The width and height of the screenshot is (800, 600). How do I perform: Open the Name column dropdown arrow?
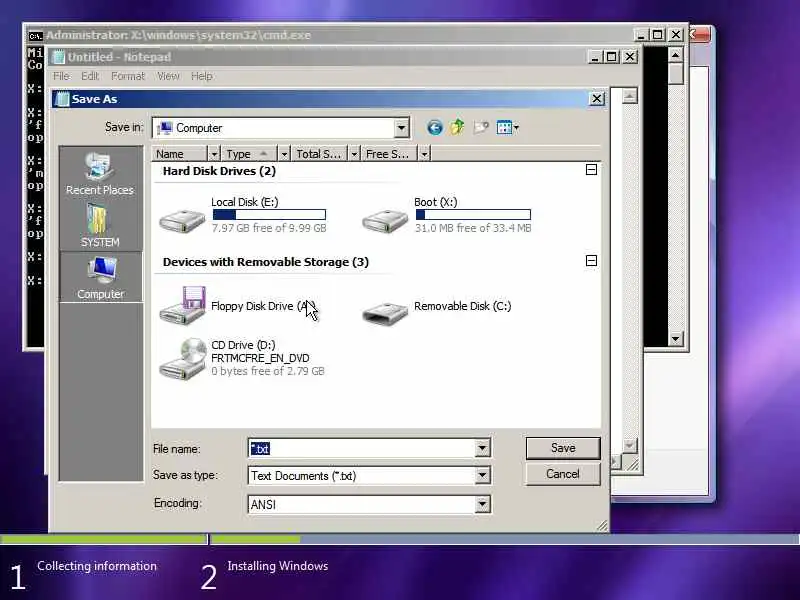(x=214, y=154)
